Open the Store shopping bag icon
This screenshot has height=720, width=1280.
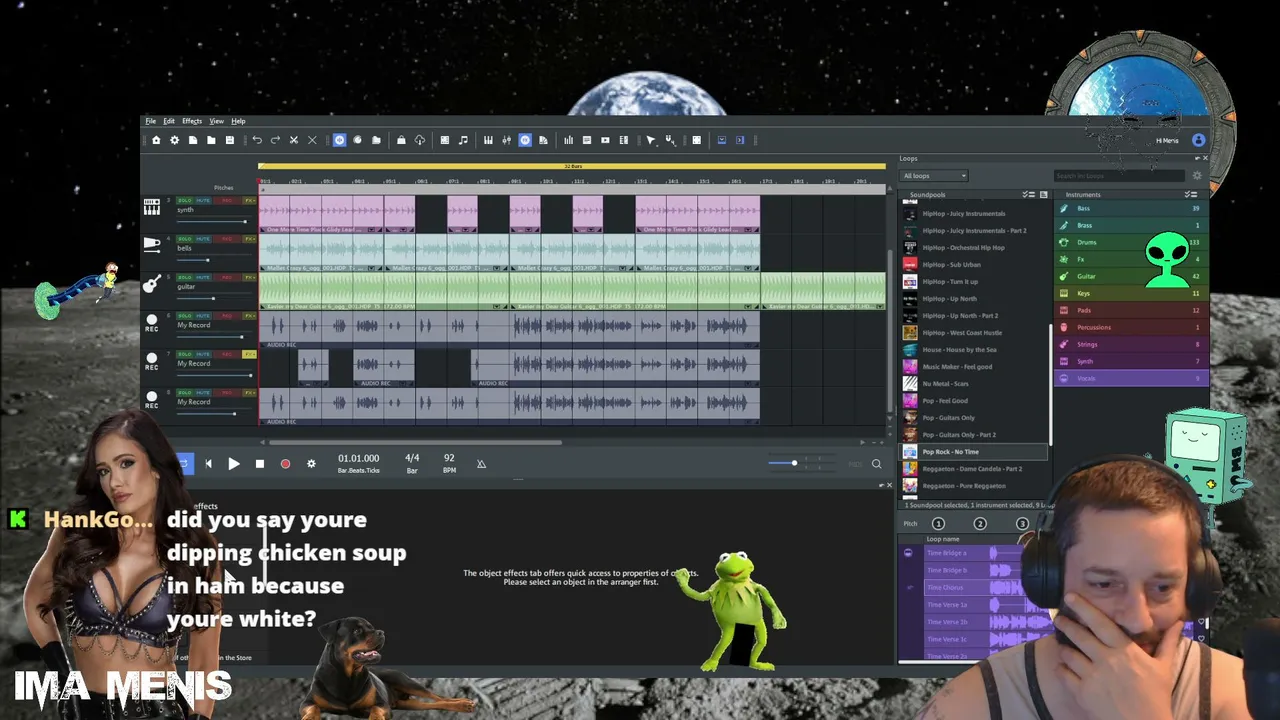click(x=401, y=140)
